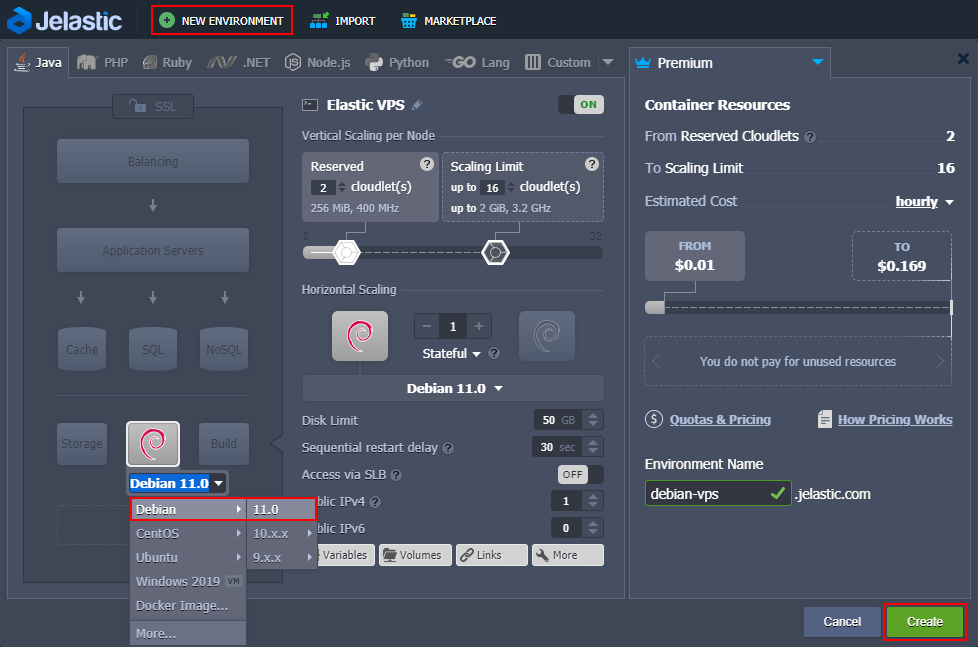978x647 pixels.
Task: Show help for Access via SLB
Action: tap(395, 475)
